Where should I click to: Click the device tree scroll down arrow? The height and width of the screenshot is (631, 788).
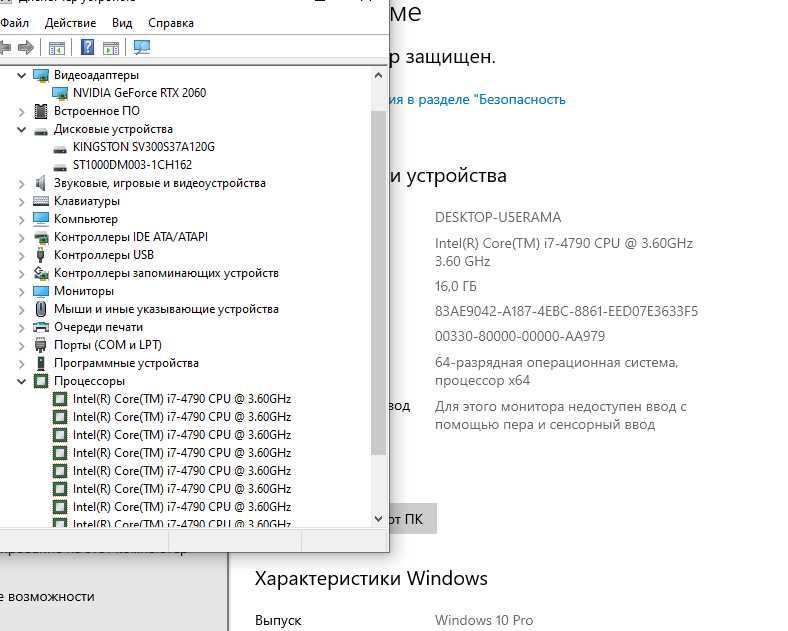pos(378,518)
